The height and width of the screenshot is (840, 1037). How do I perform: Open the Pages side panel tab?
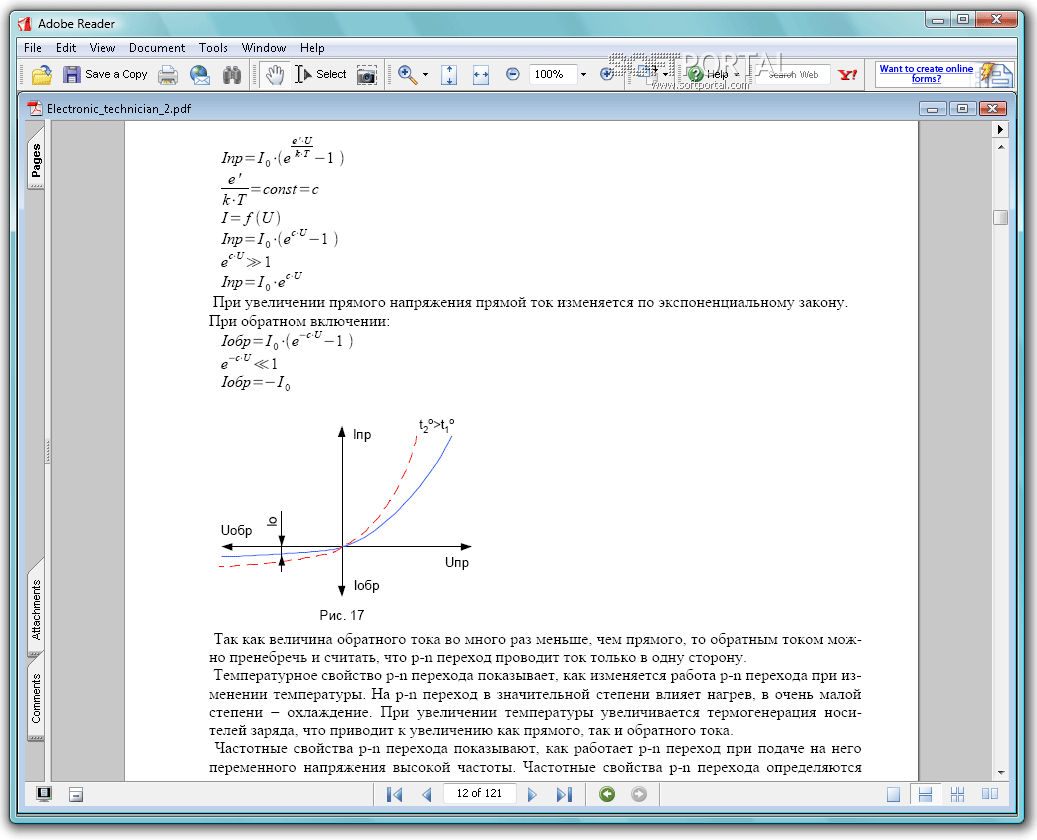tap(36, 159)
